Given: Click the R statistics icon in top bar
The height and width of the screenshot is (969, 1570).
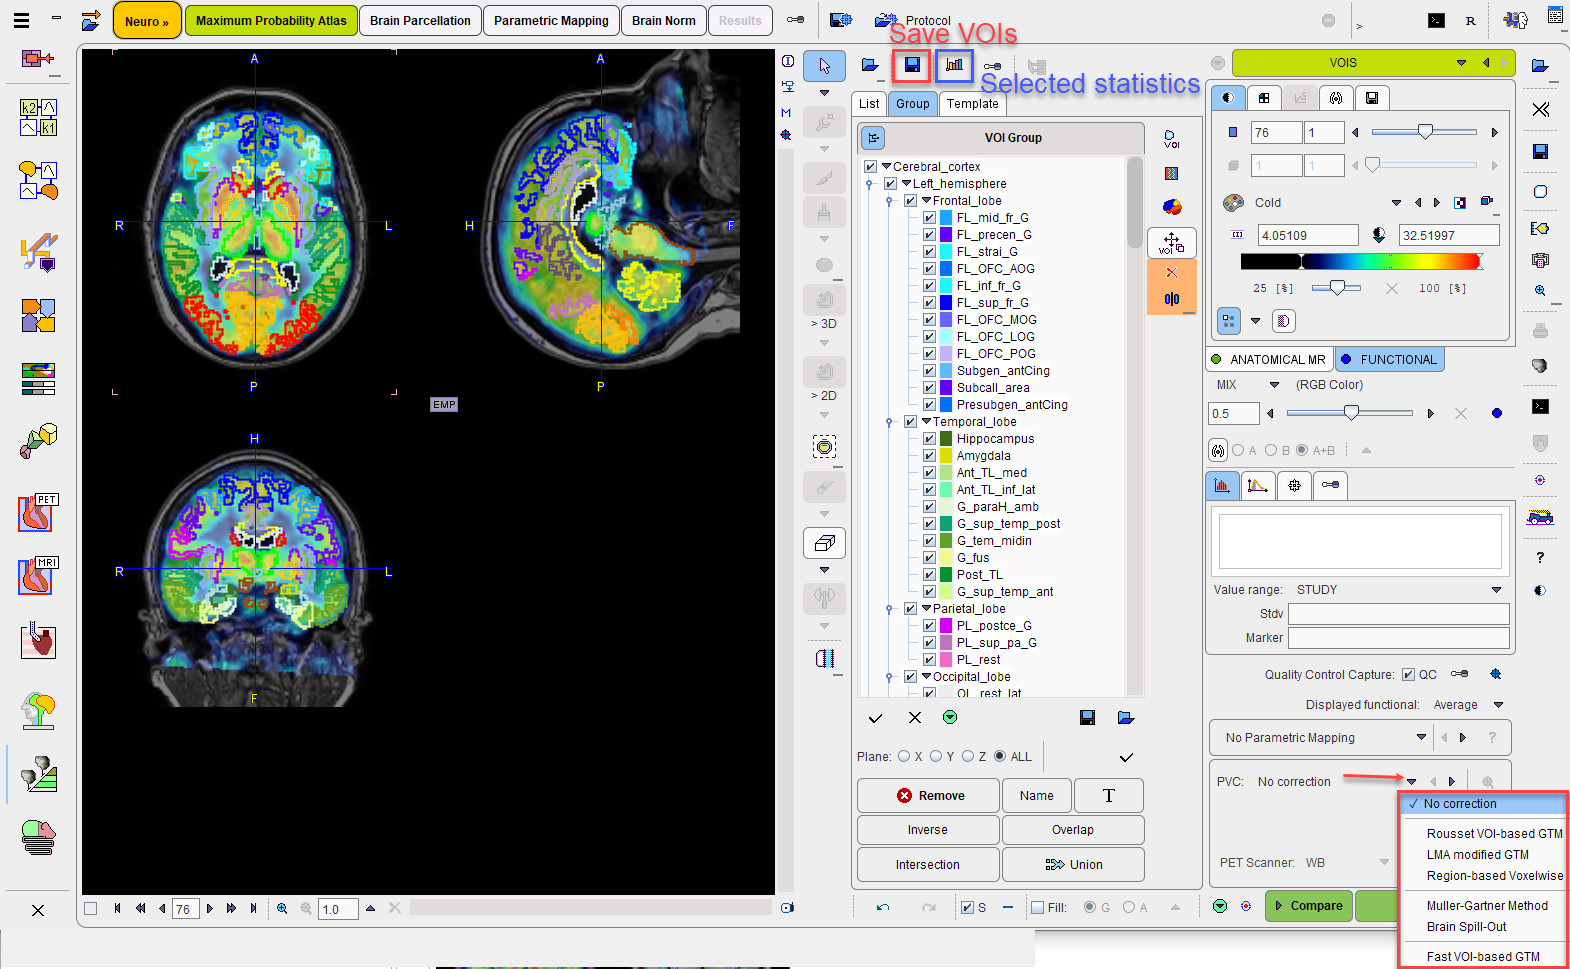Looking at the screenshot, I should pos(1470,20).
